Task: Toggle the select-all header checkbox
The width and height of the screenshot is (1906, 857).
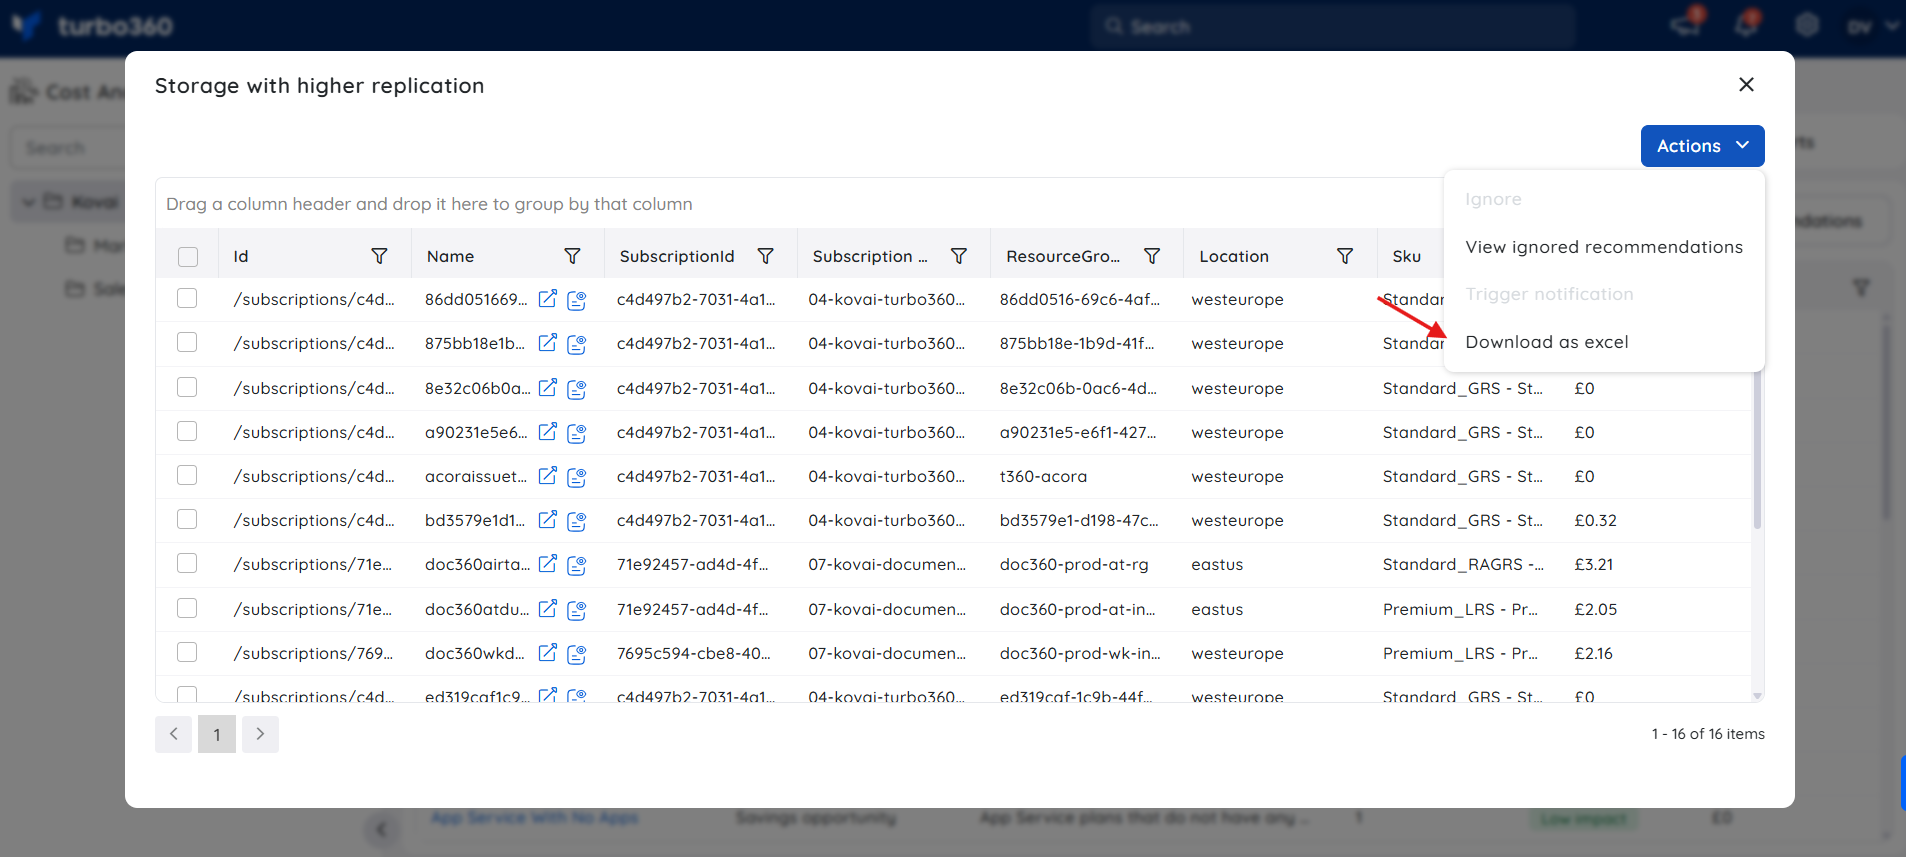Action: pos(188,257)
